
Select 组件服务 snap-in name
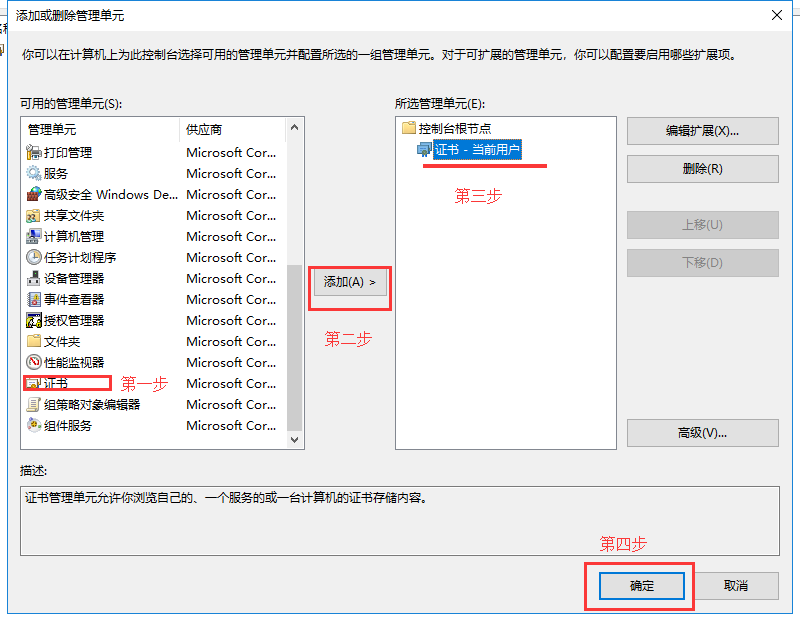tap(68, 425)
